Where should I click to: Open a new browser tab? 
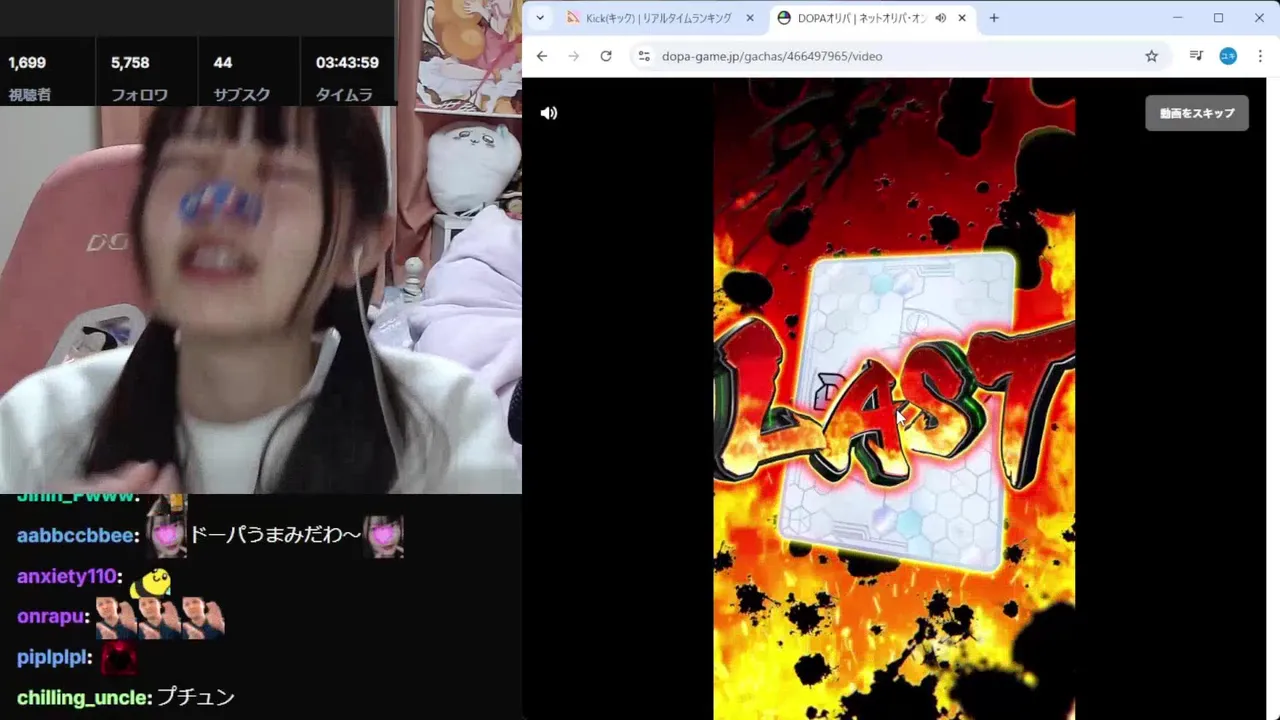tap(994, 18)
